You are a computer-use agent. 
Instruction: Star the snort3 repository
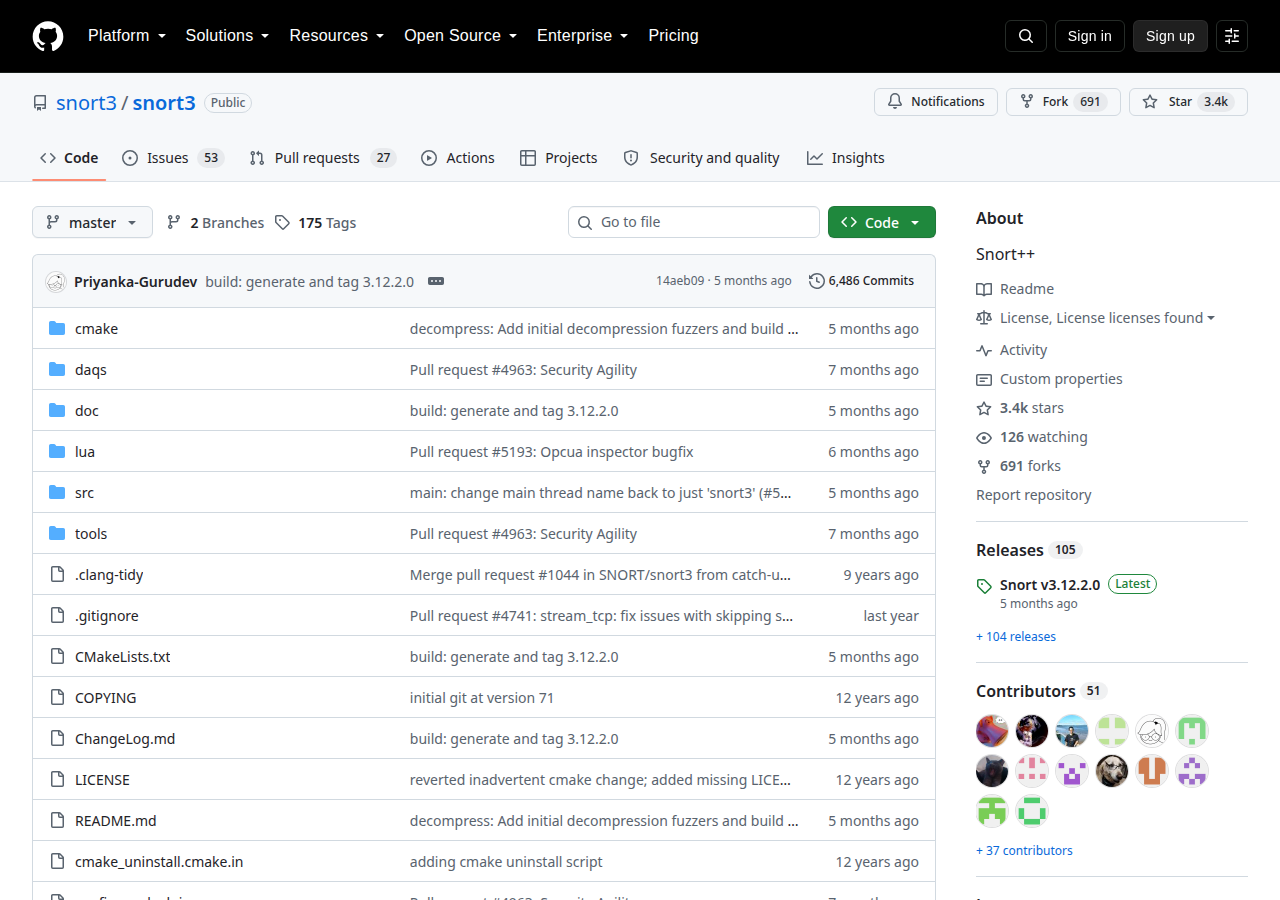tap(1188, 102)
